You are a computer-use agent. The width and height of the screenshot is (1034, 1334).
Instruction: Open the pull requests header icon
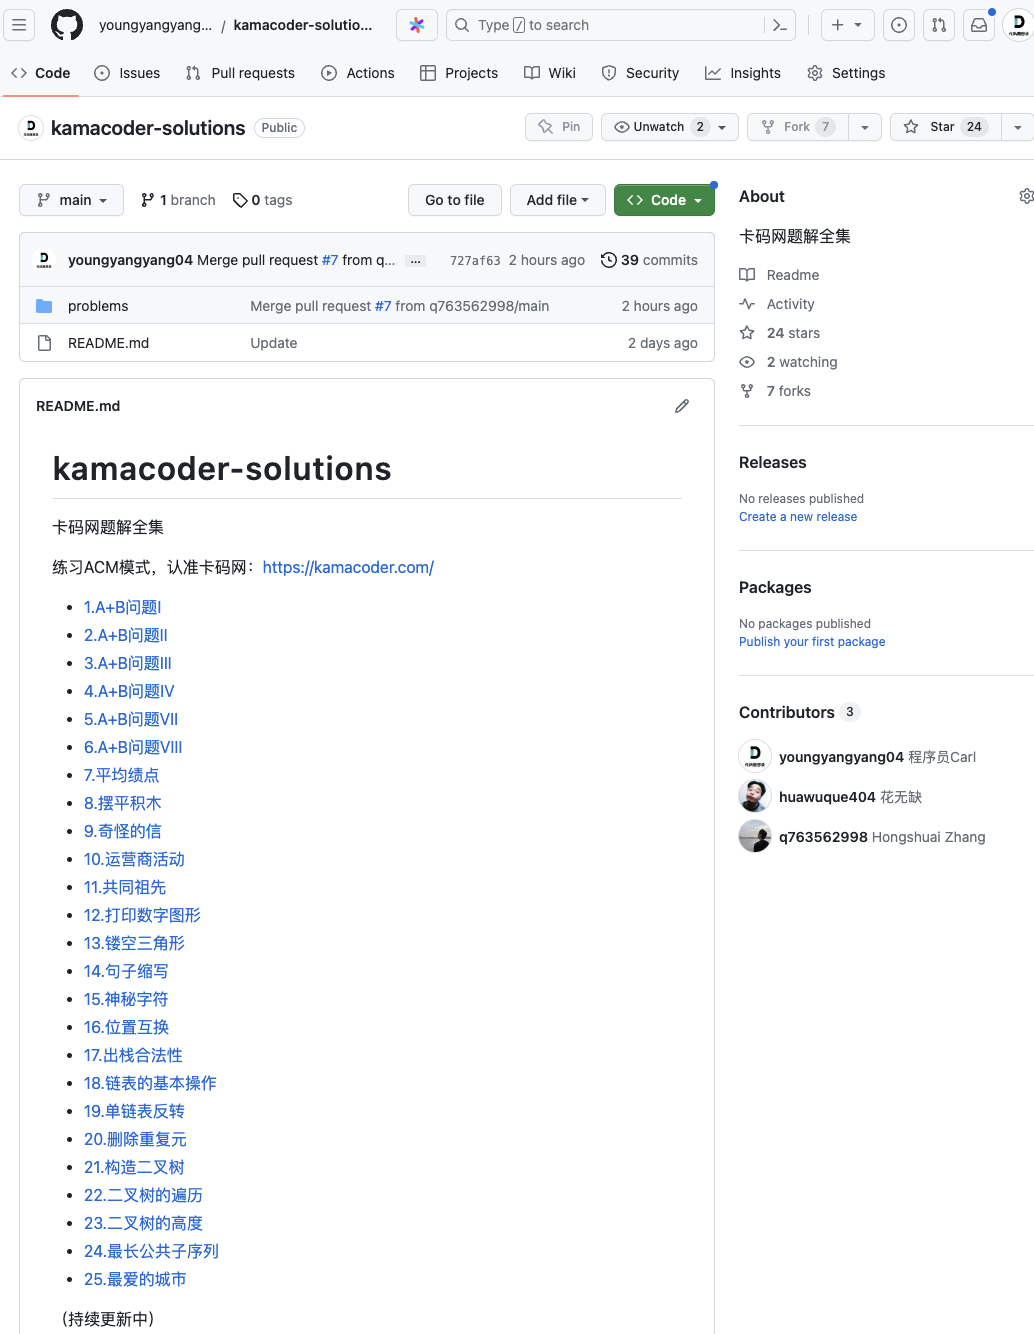coord(939,25)
